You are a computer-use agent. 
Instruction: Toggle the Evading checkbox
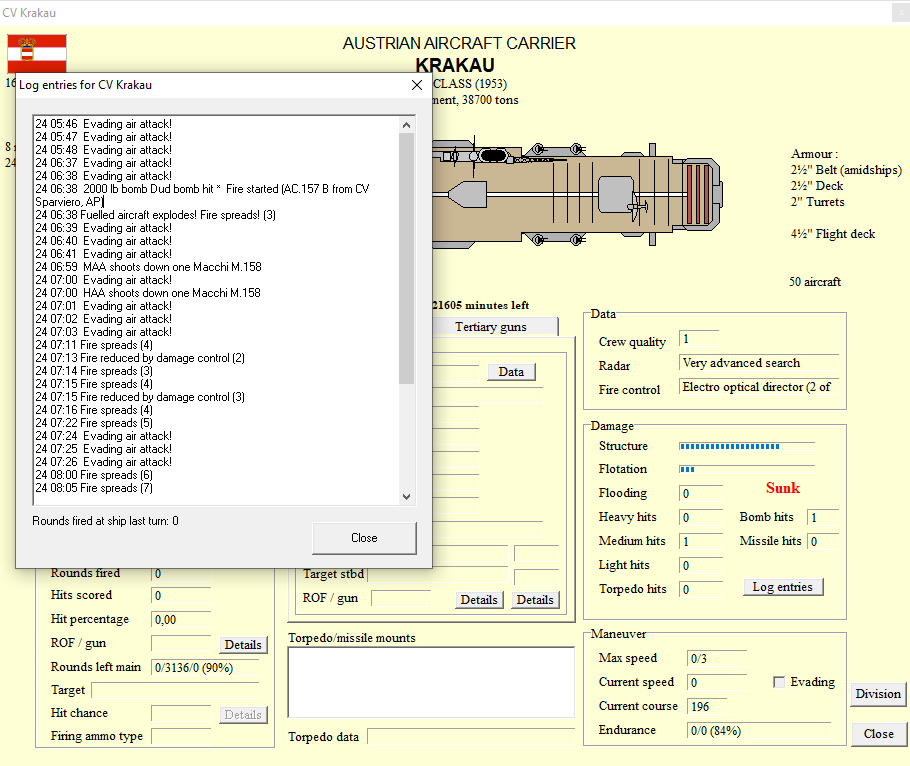(x=779, y=682)
